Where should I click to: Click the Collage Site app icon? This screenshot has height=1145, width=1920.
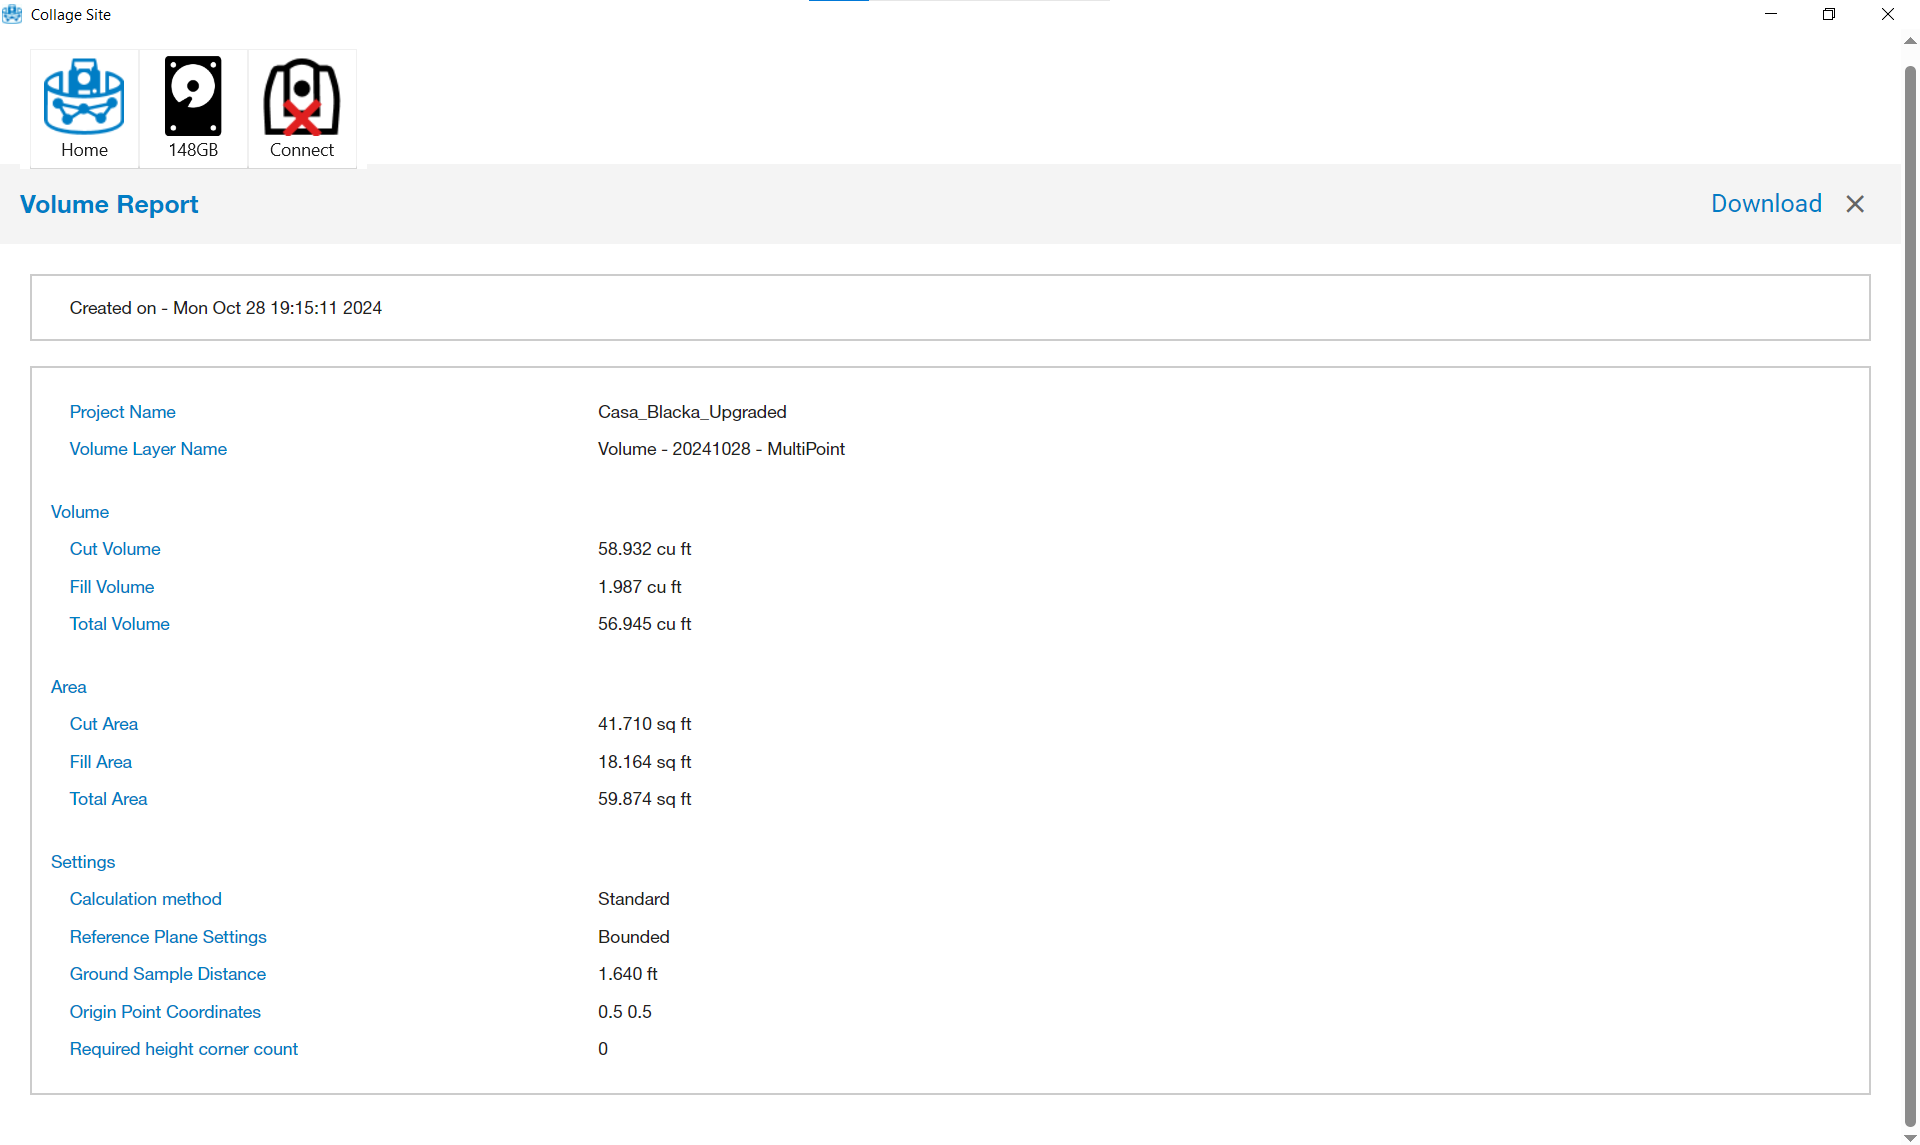pos(12,14)
